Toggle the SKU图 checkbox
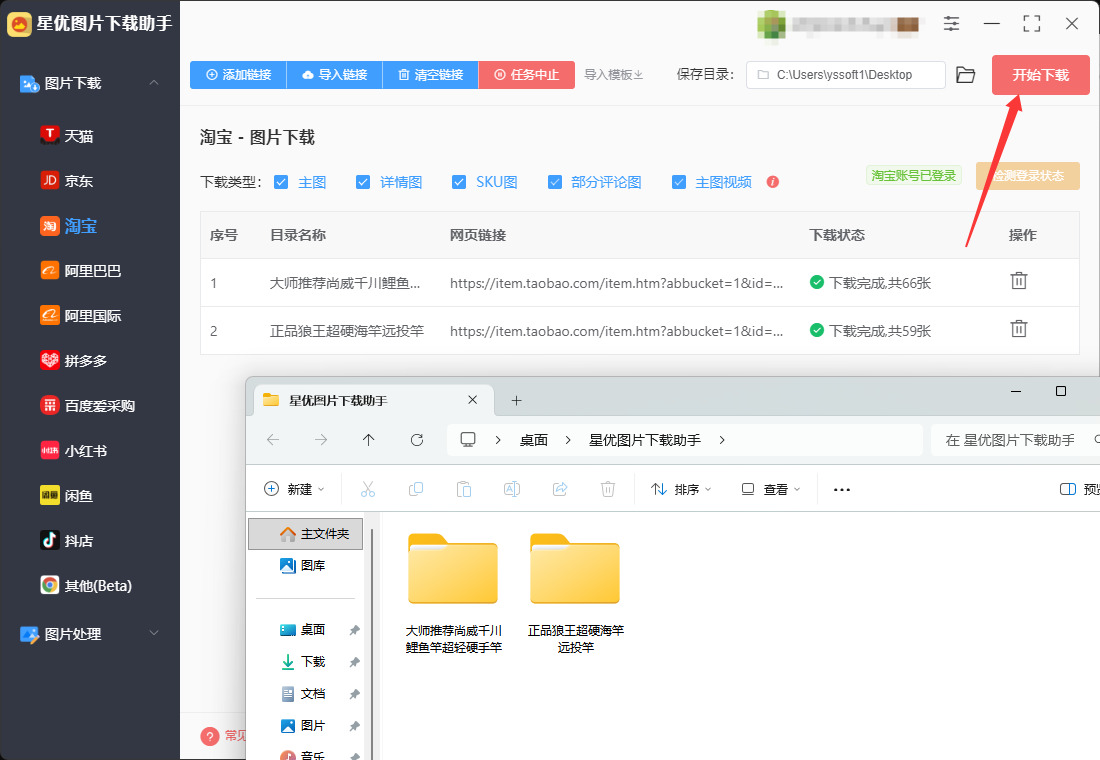1100x760 pixels. coord(459,182)
